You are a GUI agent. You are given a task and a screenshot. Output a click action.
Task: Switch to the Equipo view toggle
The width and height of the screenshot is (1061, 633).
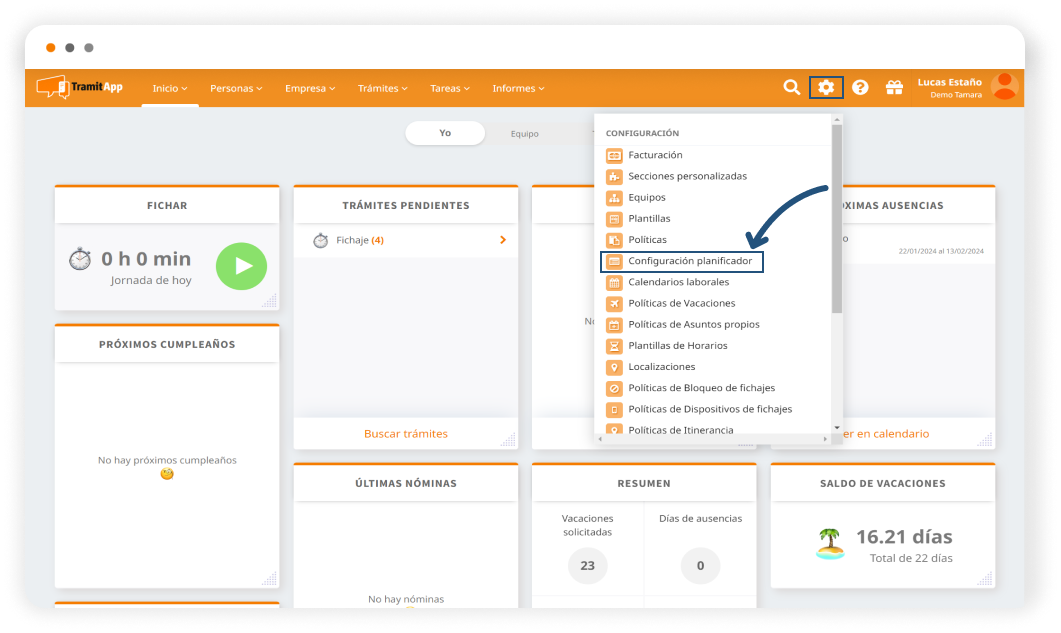[x=524, y=133]
